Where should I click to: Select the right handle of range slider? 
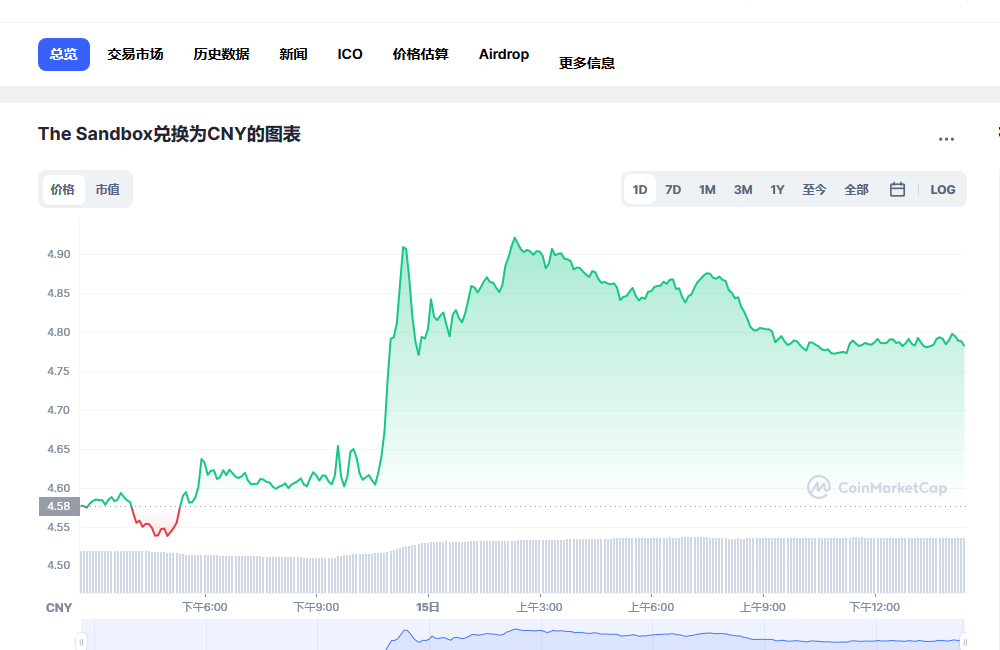[964, 641]
